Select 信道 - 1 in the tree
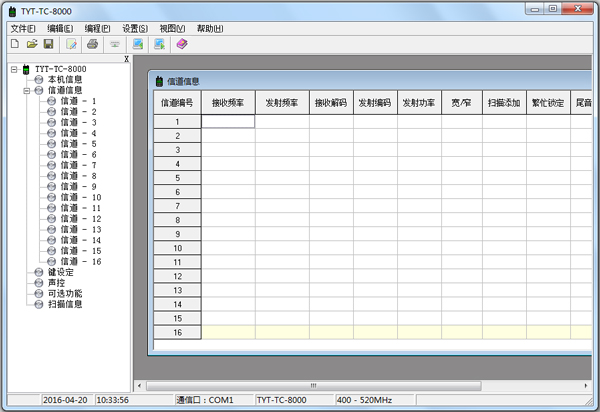The image size is (600, 412). [x=78, y=101]
